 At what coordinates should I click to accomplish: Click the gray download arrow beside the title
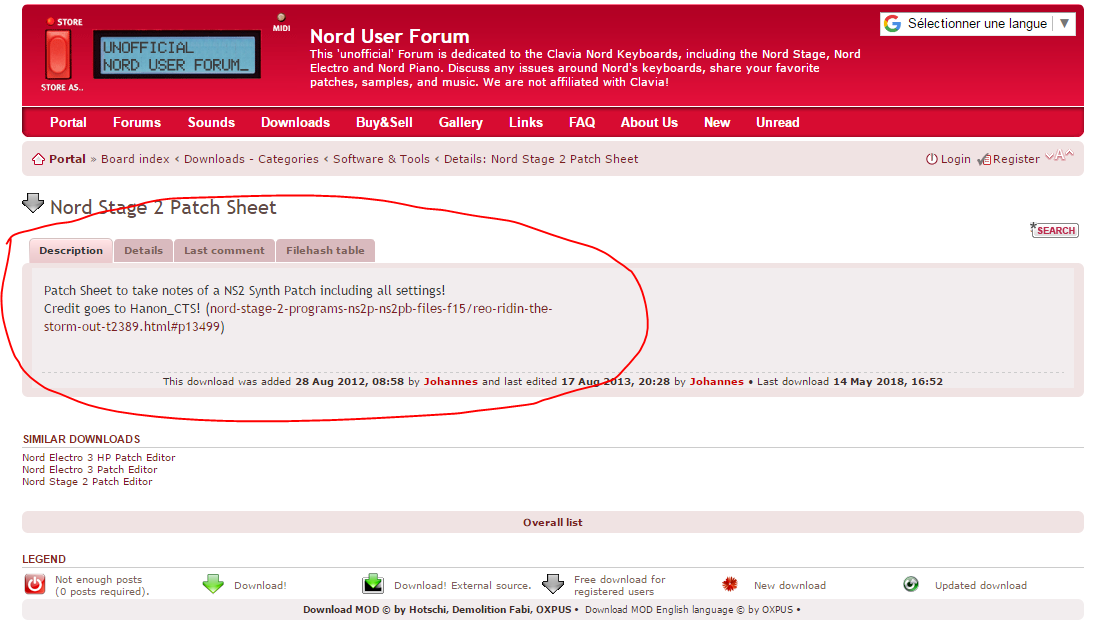pos(33,204)
